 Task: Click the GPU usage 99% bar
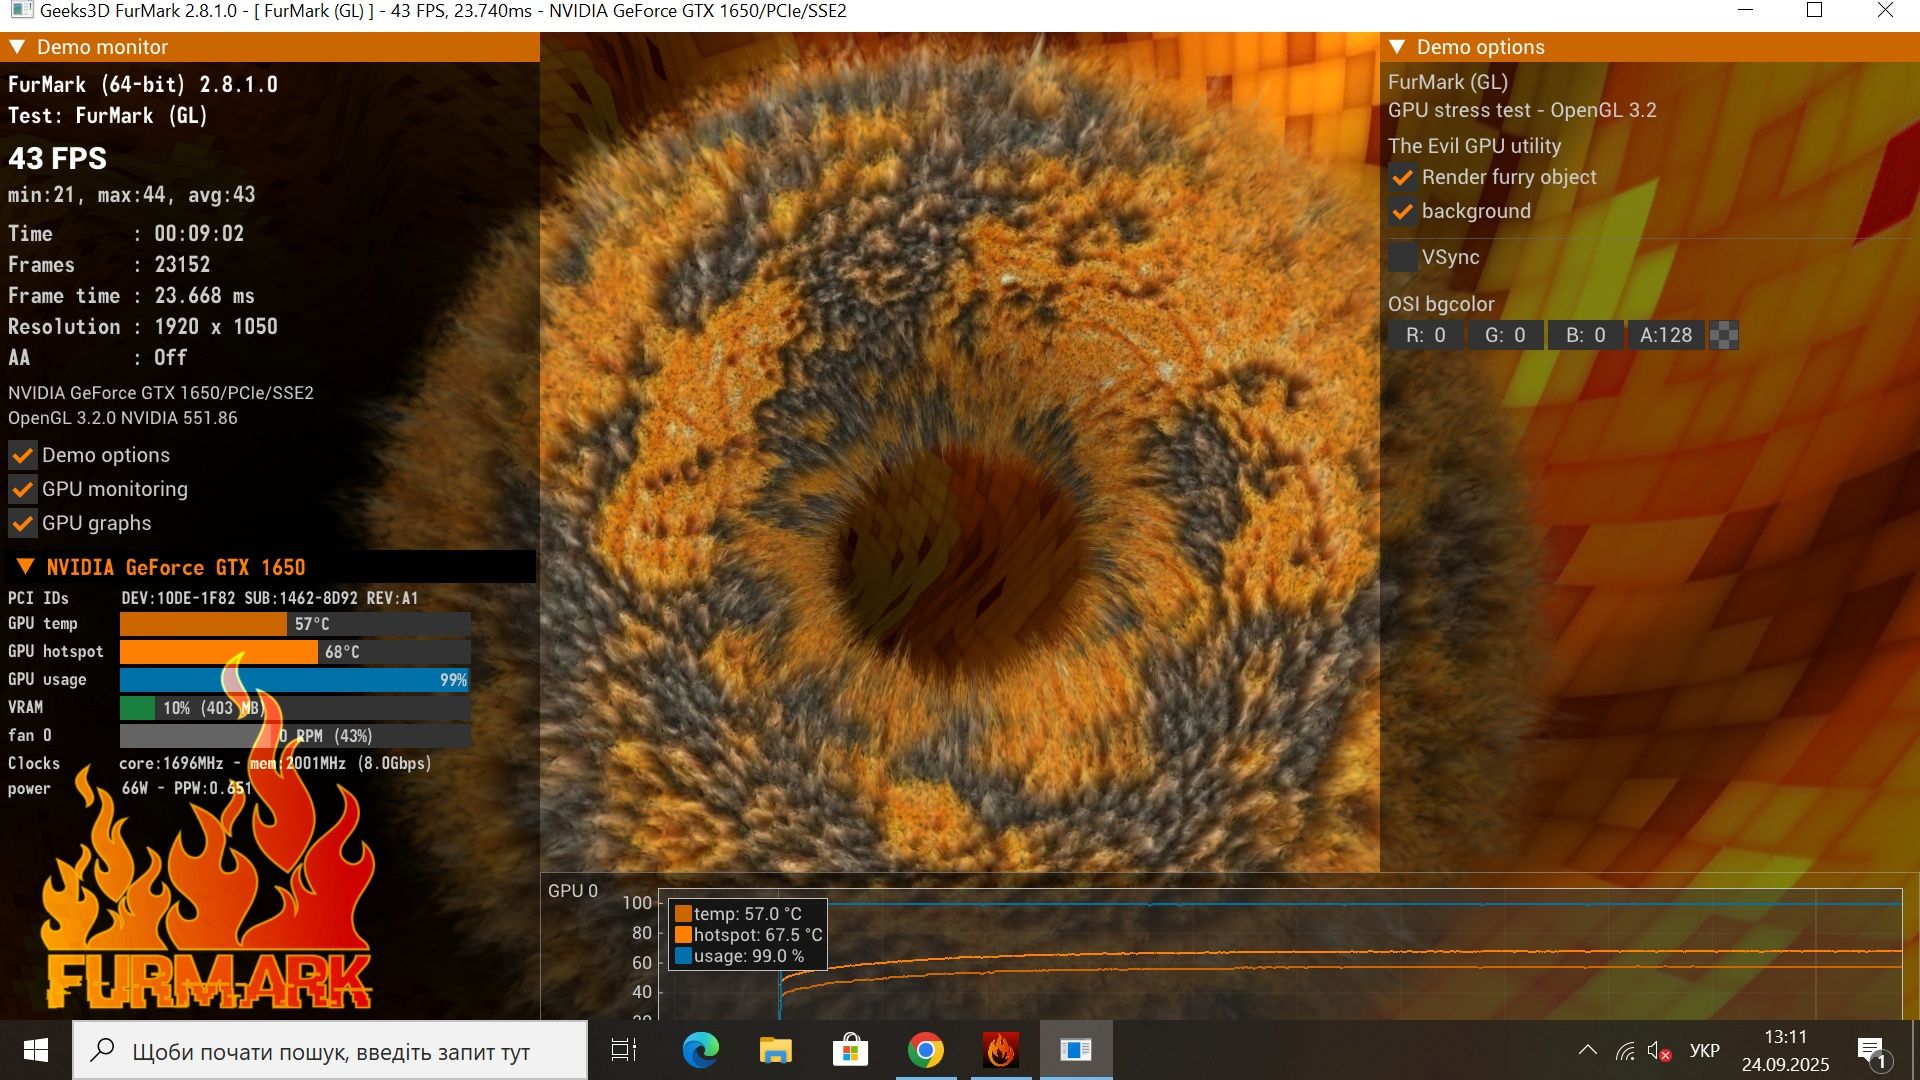pos(295,680)
